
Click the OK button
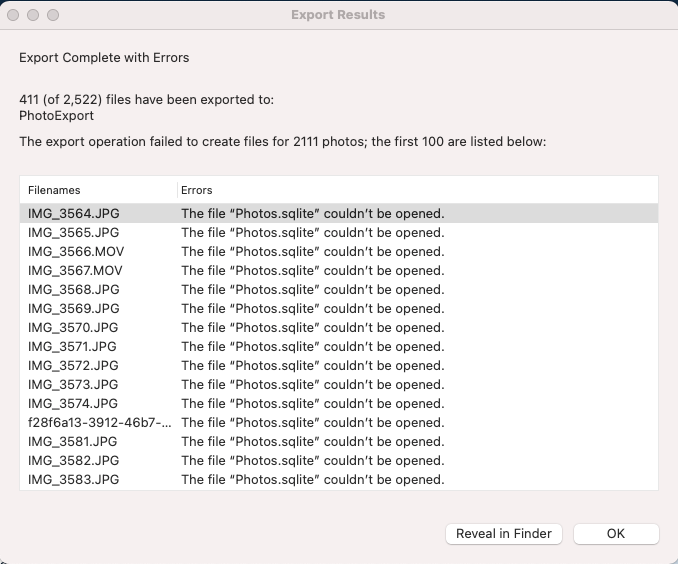616,534
